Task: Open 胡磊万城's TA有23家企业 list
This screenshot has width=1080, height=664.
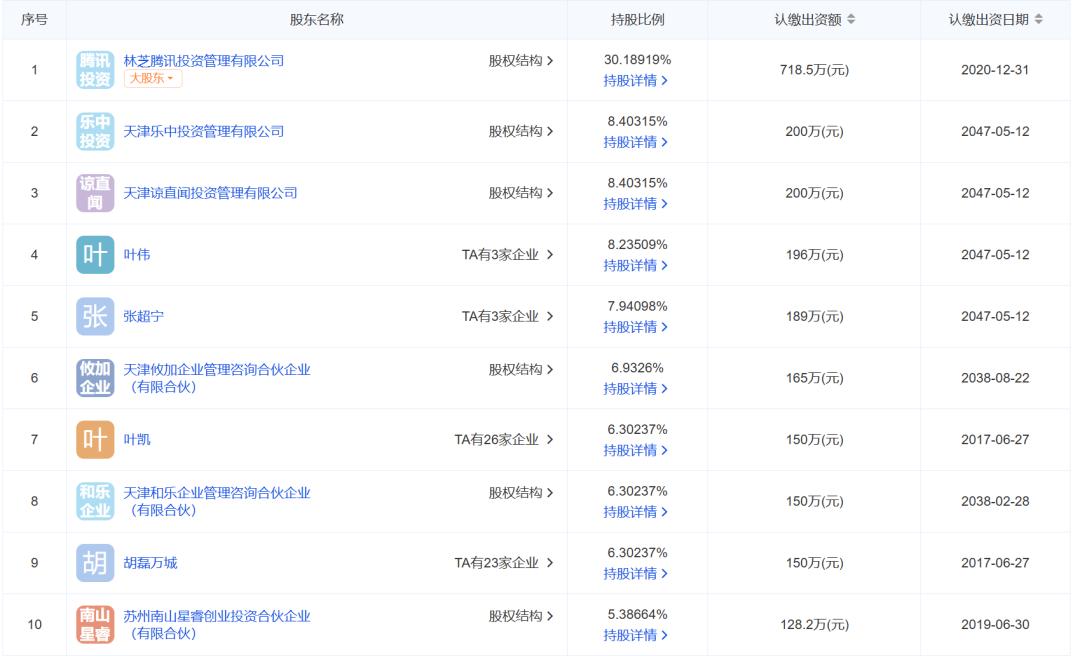Action: (x=503, y=563)
